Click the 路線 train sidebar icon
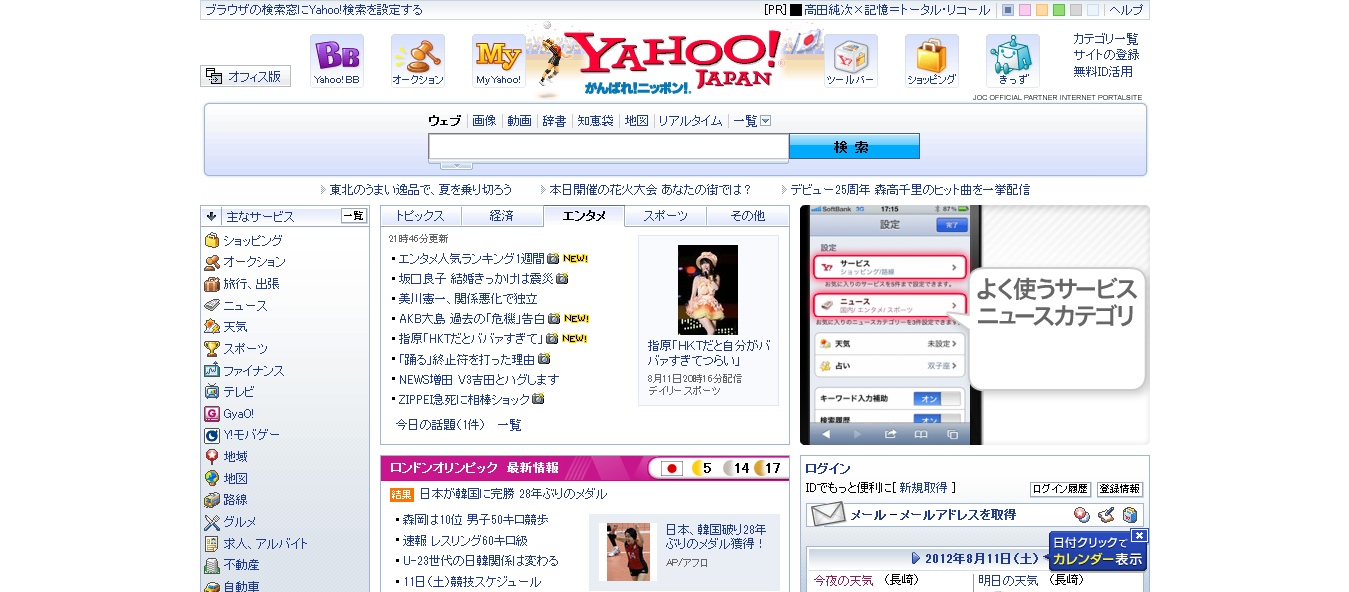The width and height of the screenshot is (1349, 592). tap(212, 500)
